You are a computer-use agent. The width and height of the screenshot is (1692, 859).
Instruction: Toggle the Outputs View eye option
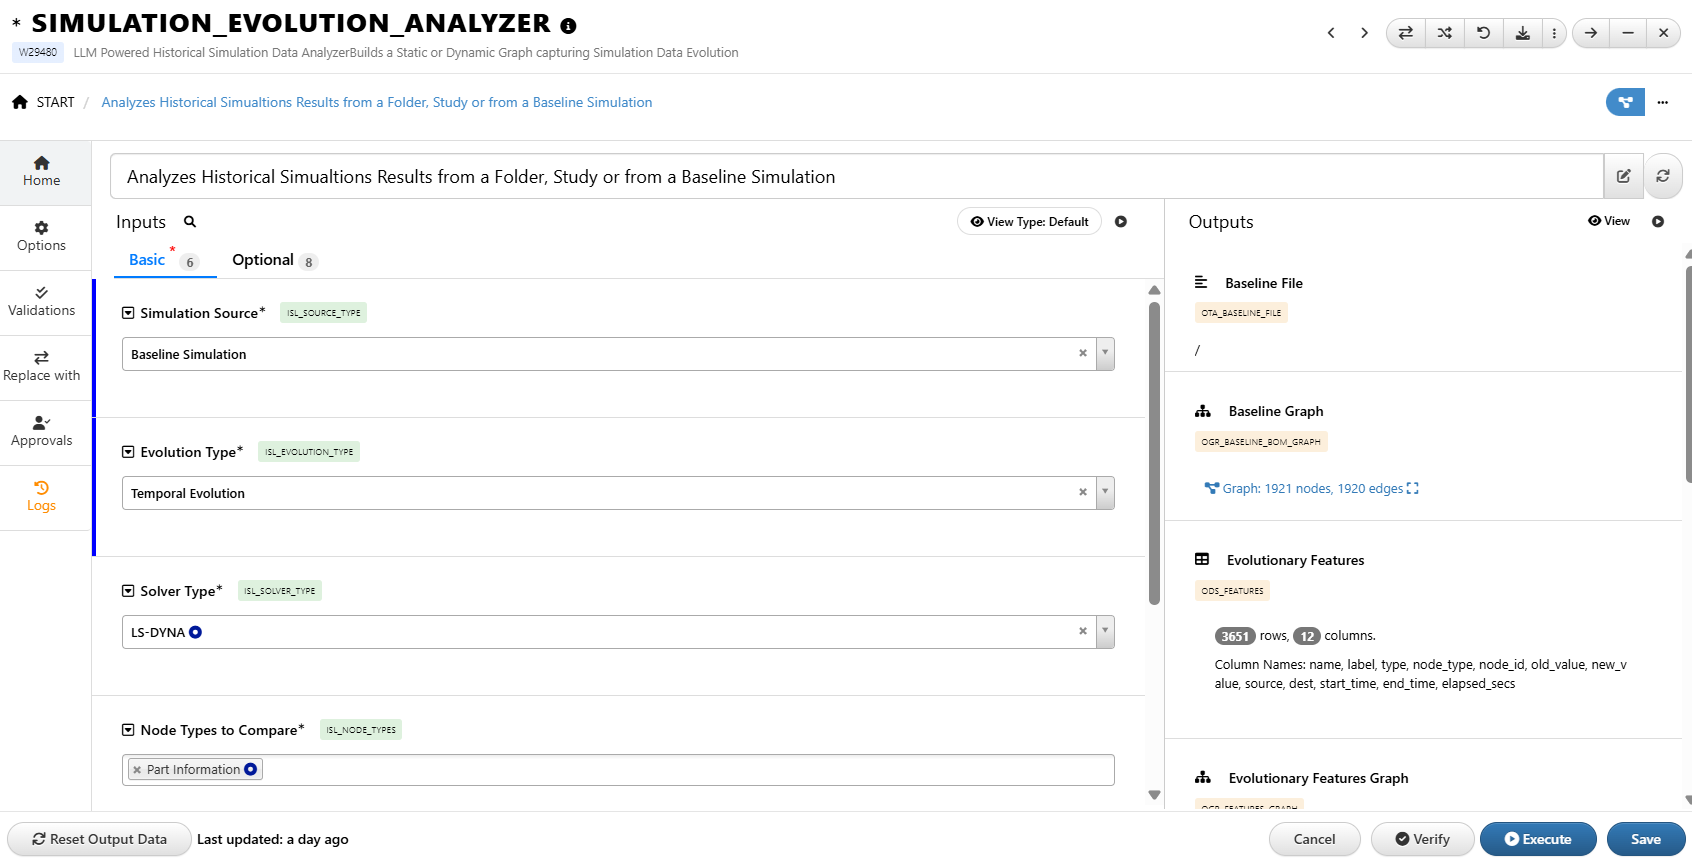click(x=1608, y=221)
